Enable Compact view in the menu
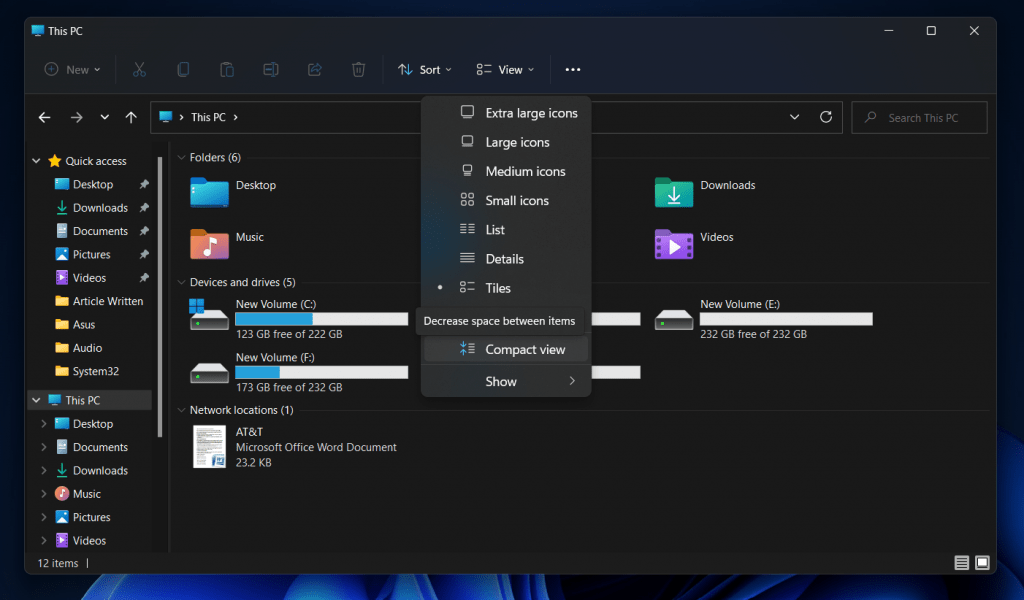The height and width of the screenshot is (600, 1024). coord(524,349)
